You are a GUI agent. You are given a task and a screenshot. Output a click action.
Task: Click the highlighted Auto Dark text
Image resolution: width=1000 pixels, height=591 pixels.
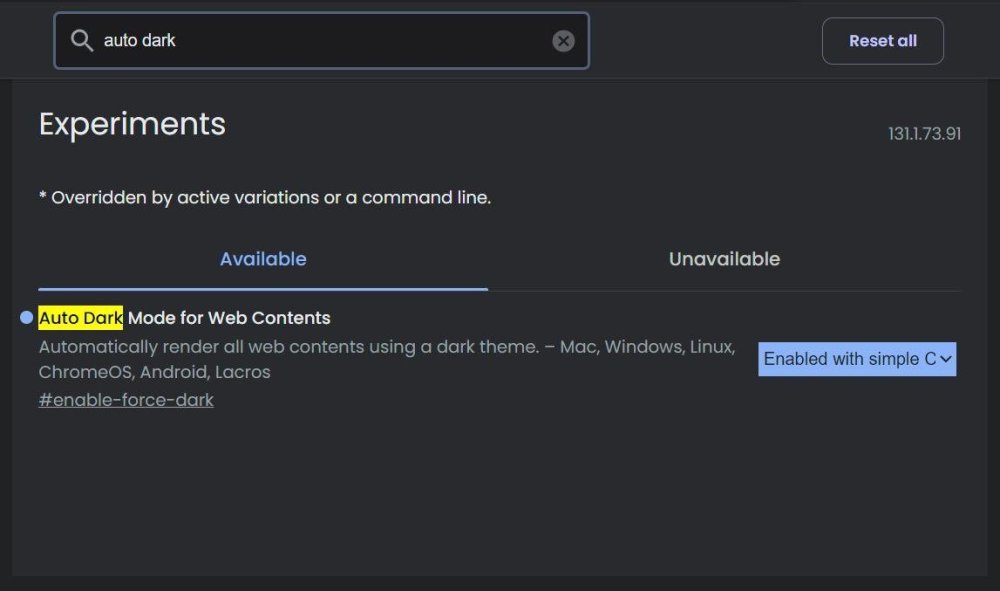(79, 317)
